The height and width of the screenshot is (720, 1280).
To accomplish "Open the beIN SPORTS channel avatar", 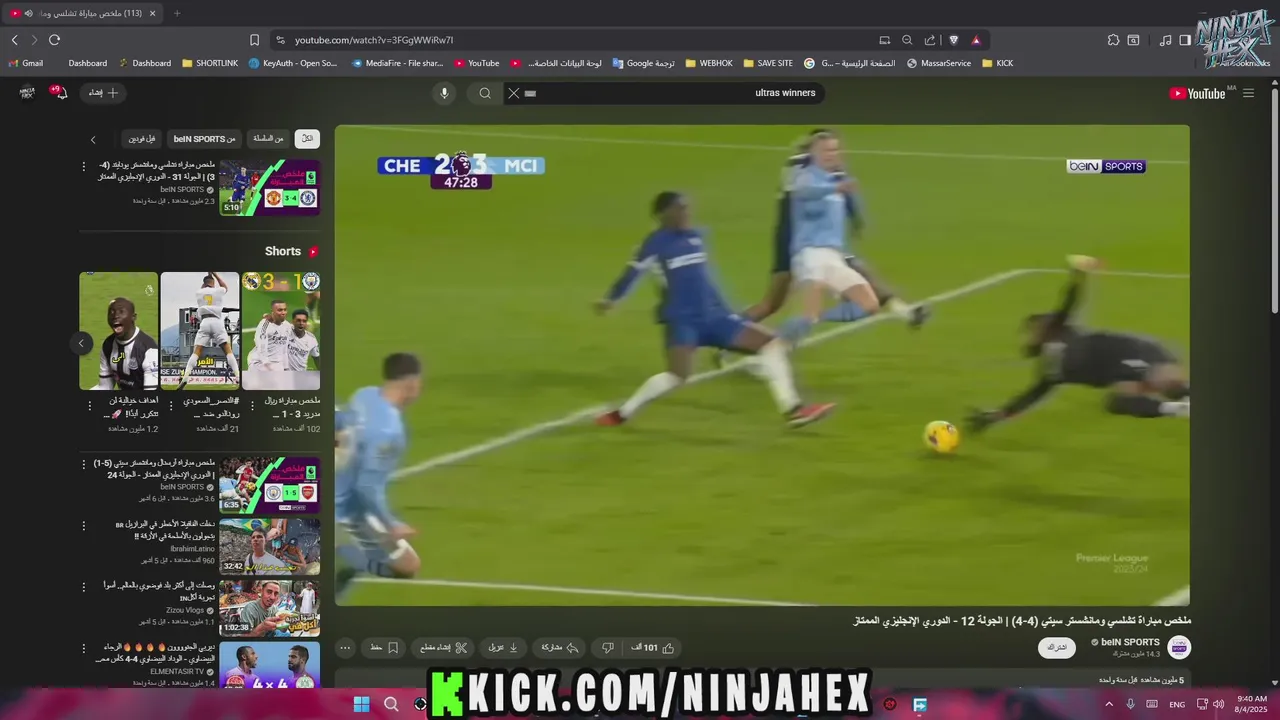I will pyautogui.click(x=1179, y=647).
